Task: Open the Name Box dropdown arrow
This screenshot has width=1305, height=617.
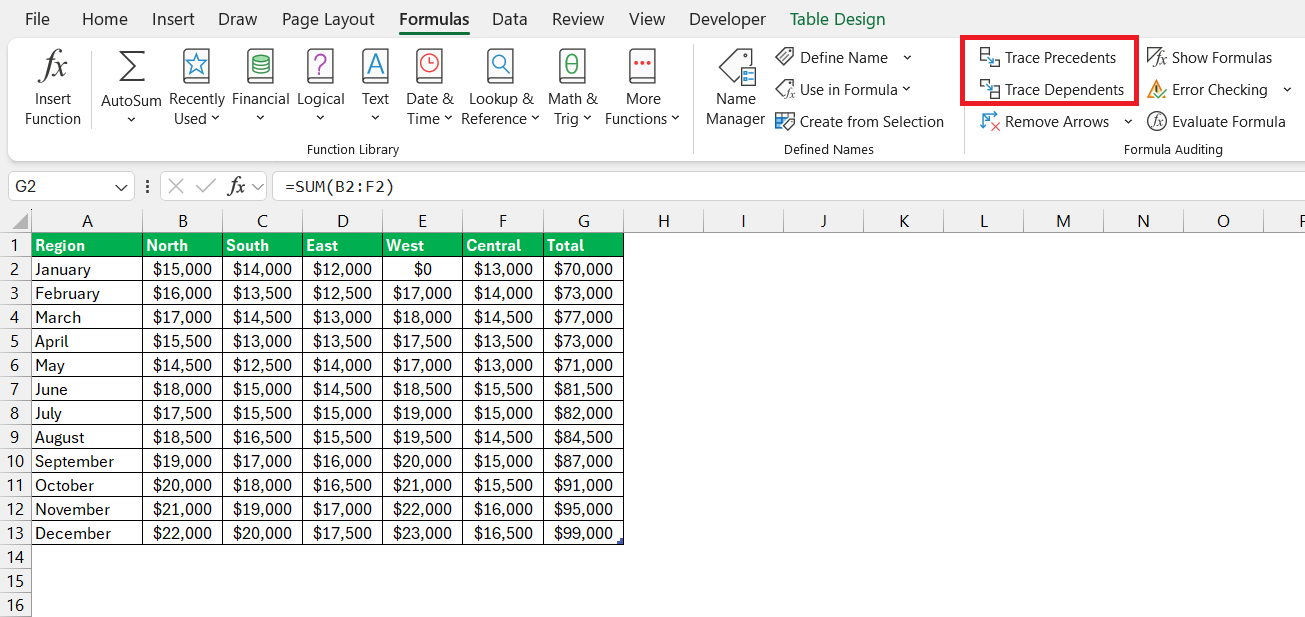Action: (x=121, y=187)
